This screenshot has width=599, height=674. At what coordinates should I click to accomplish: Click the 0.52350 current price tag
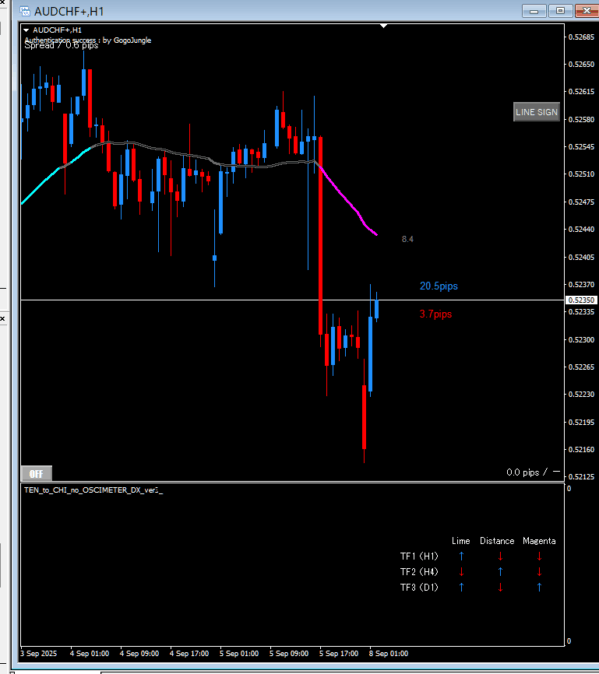[582, 300]
